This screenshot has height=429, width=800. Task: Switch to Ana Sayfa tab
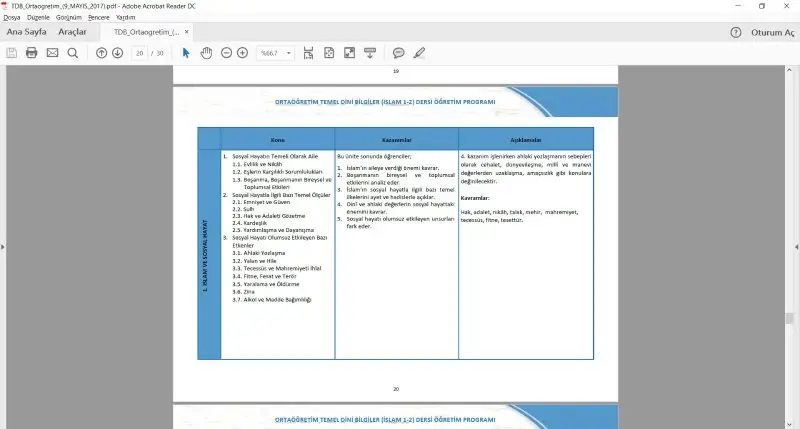(27, 32)
